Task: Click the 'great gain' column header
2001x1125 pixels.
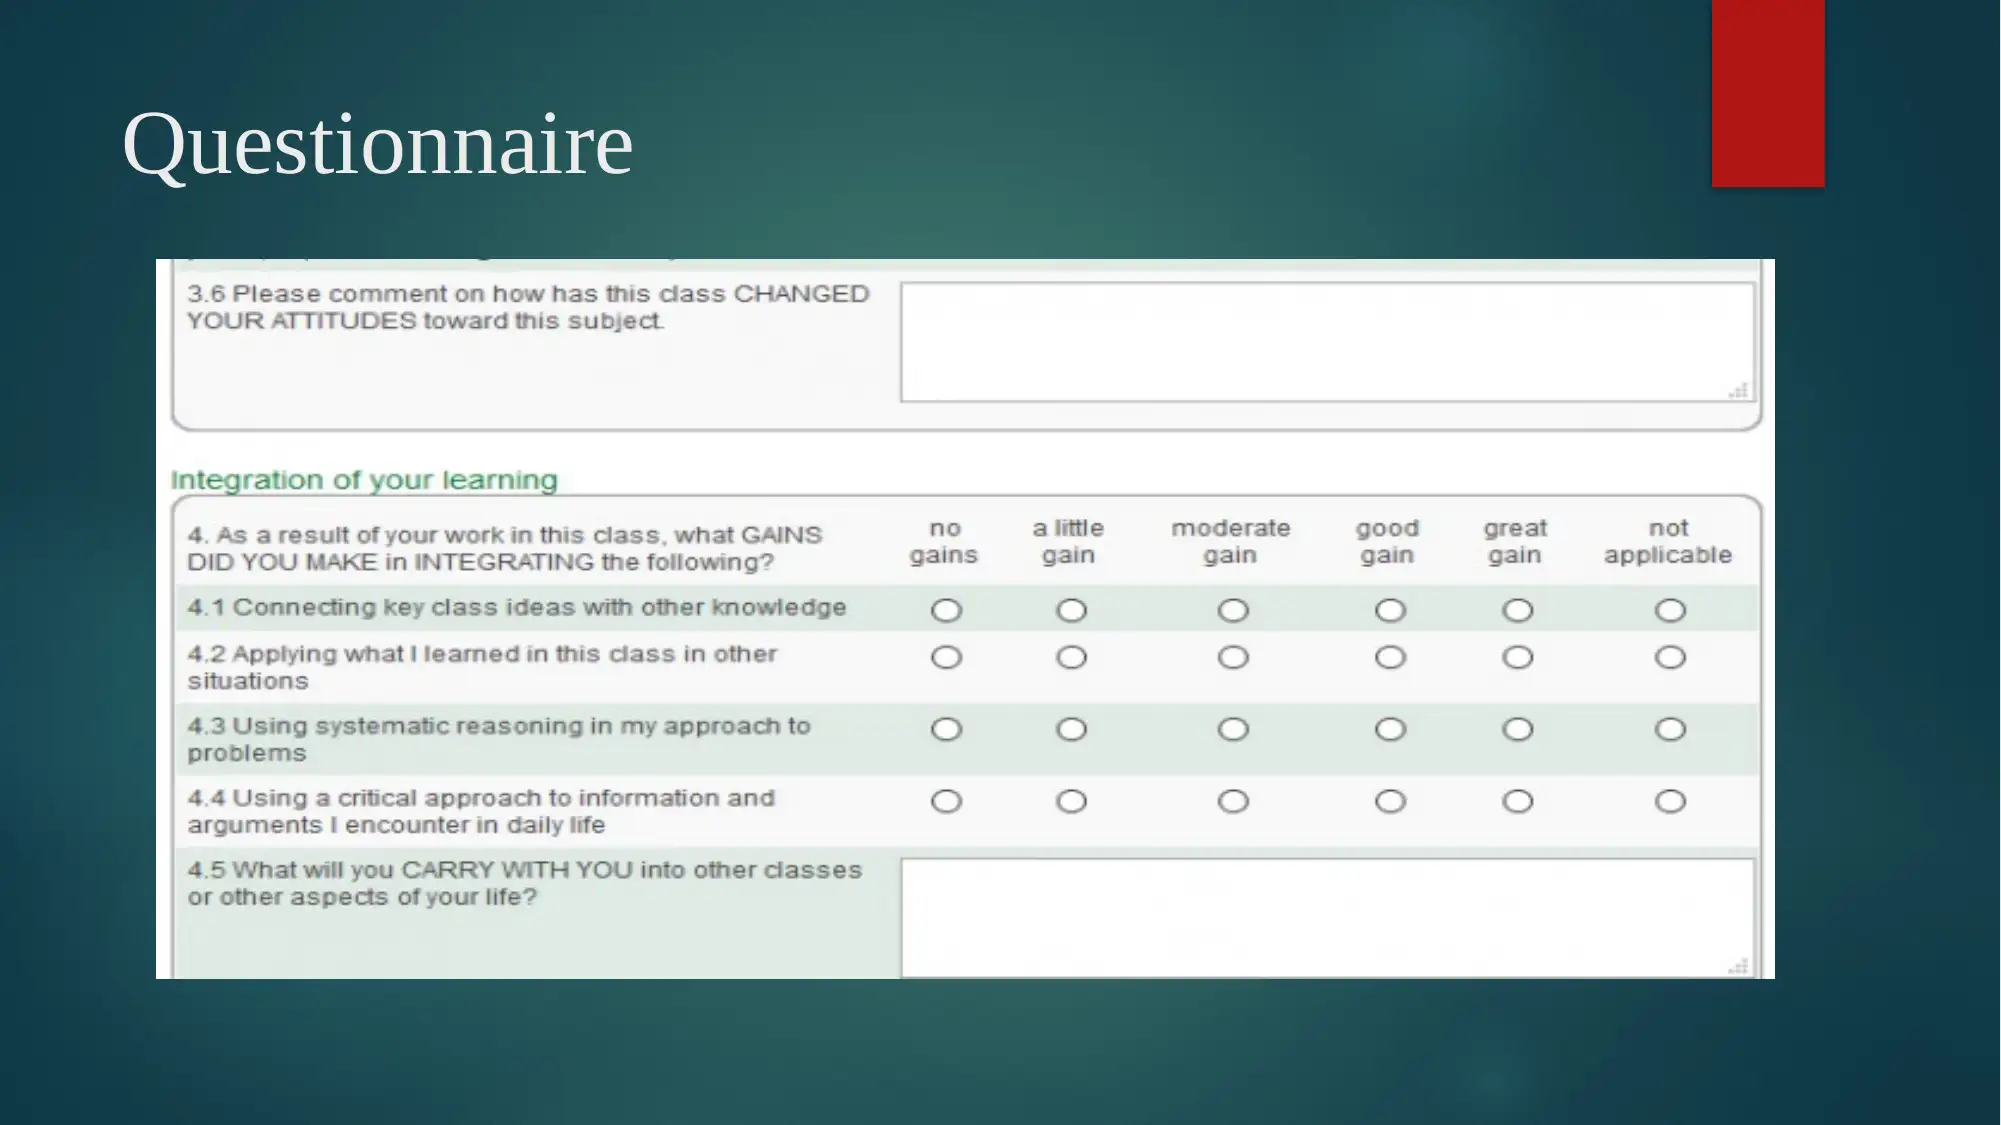Action: tap(1515, 541)
